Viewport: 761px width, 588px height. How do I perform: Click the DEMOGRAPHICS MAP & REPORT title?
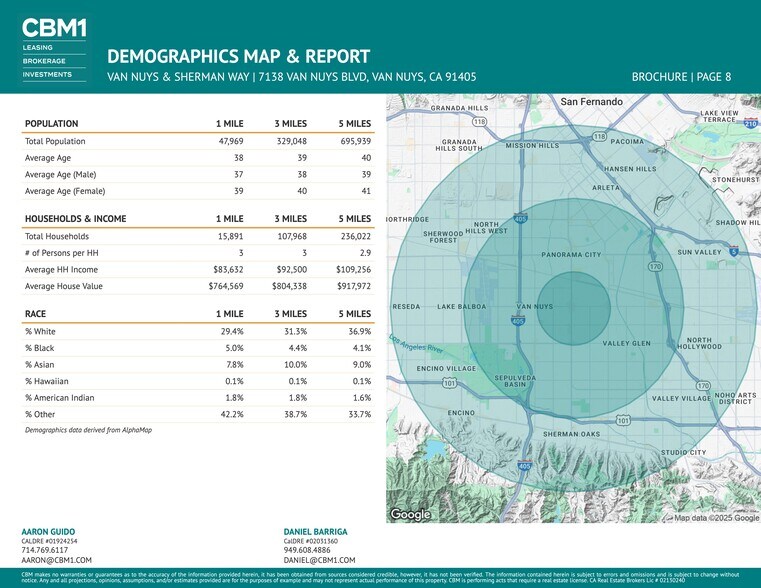click(238, 56)
